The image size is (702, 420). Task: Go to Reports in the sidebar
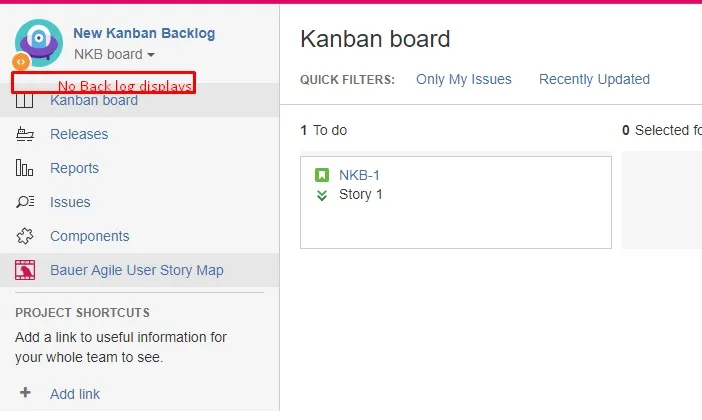pyautogui.click(x=74, y=169)
